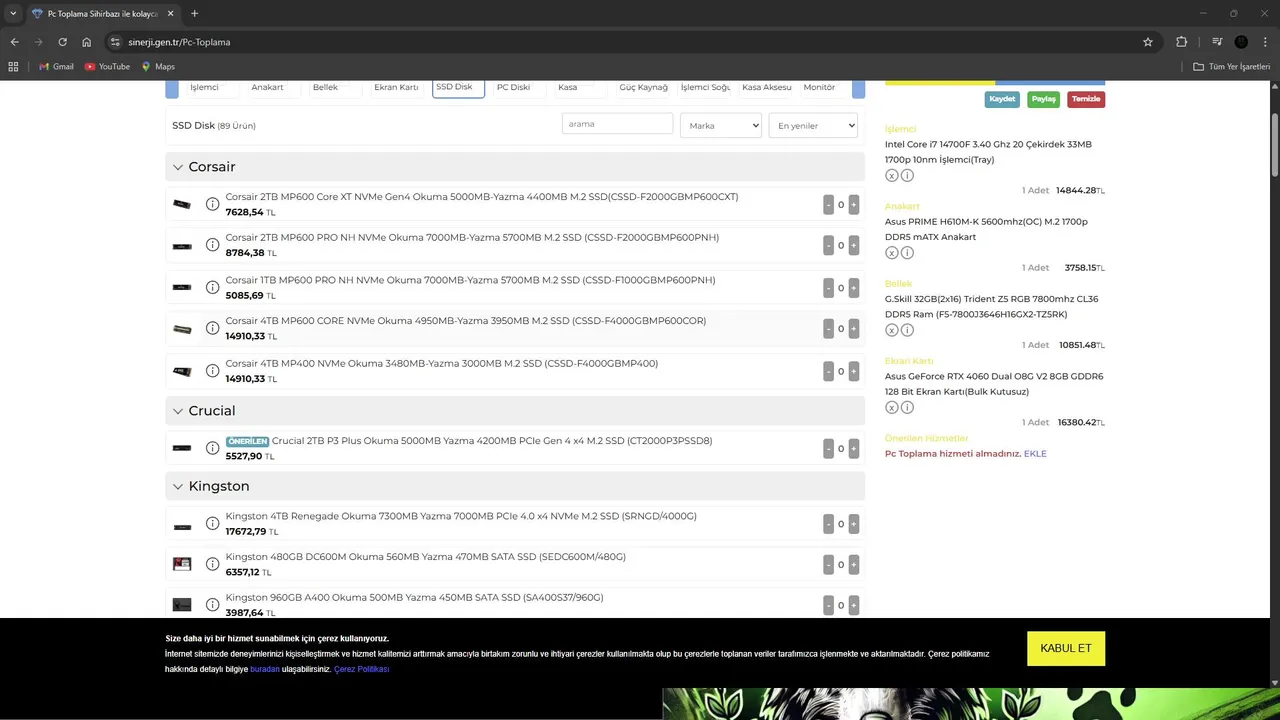The width and height of the screenshot is (1280, 720).
Task: Increase quantity of Kingston 960GB A400
Action: click(x=853, y=605)
